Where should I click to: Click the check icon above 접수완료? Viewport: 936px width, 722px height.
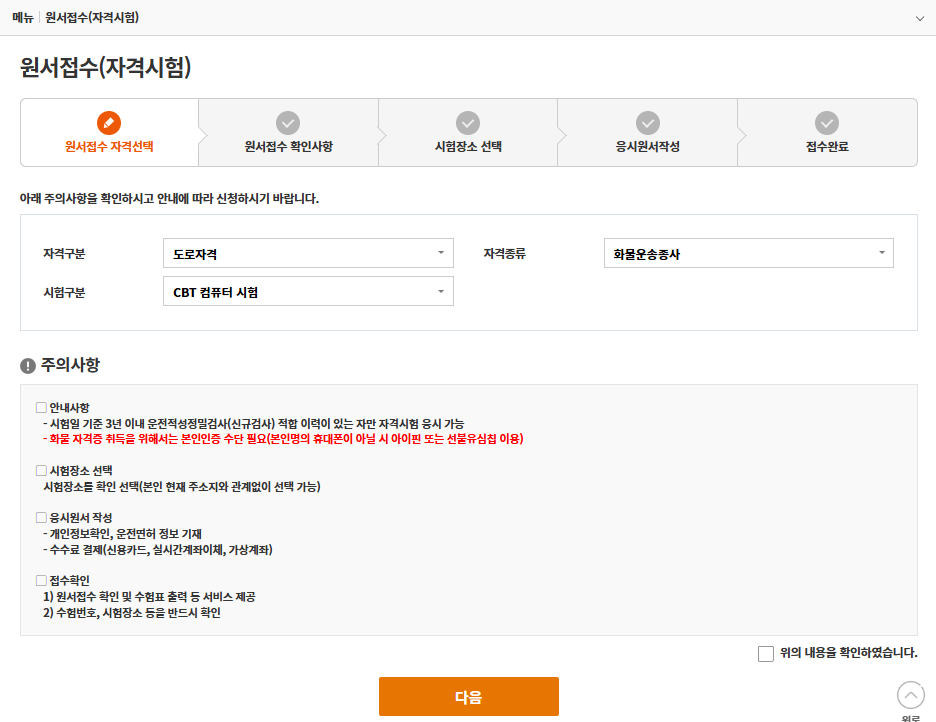pos(827,123)
